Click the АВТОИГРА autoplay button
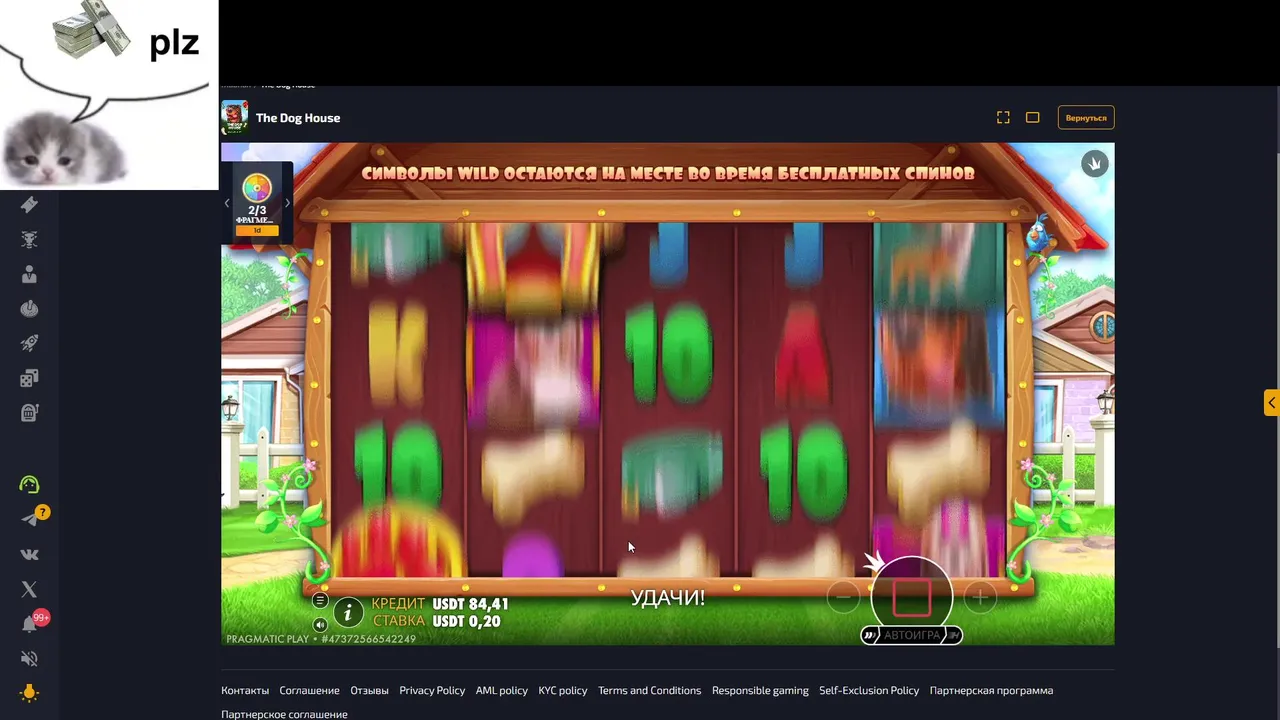The width and height of the screenshot is (1280, 720). 912,635
